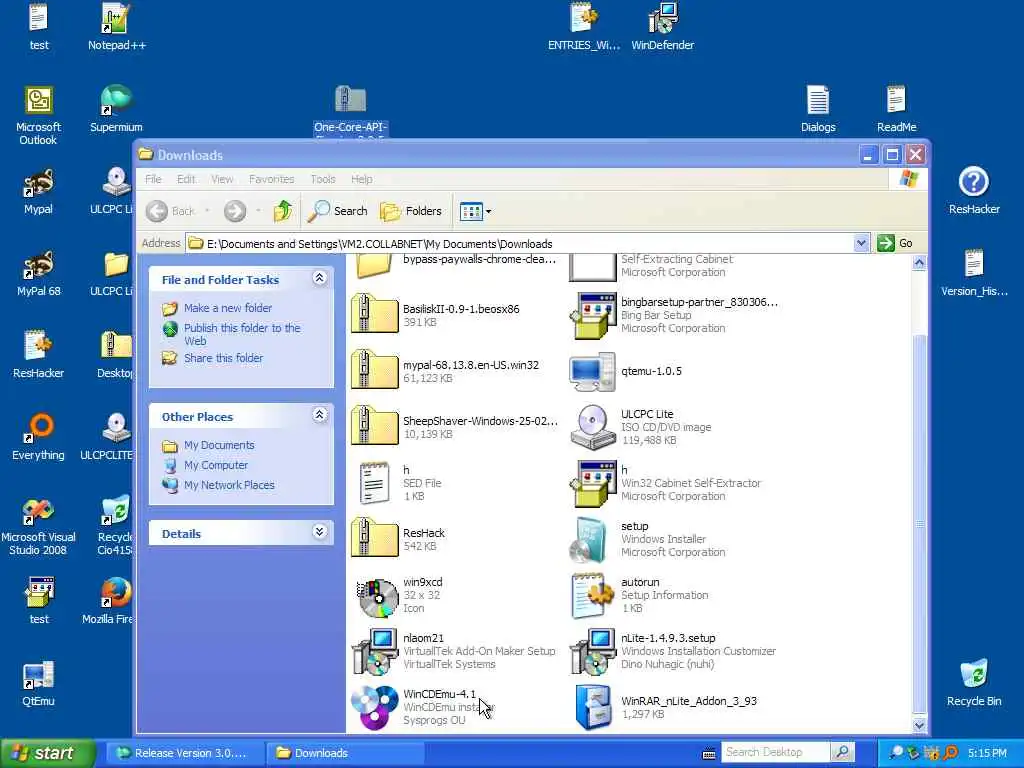
Task: Select the WinDefender desktop icon
Action: pos(662,26)
